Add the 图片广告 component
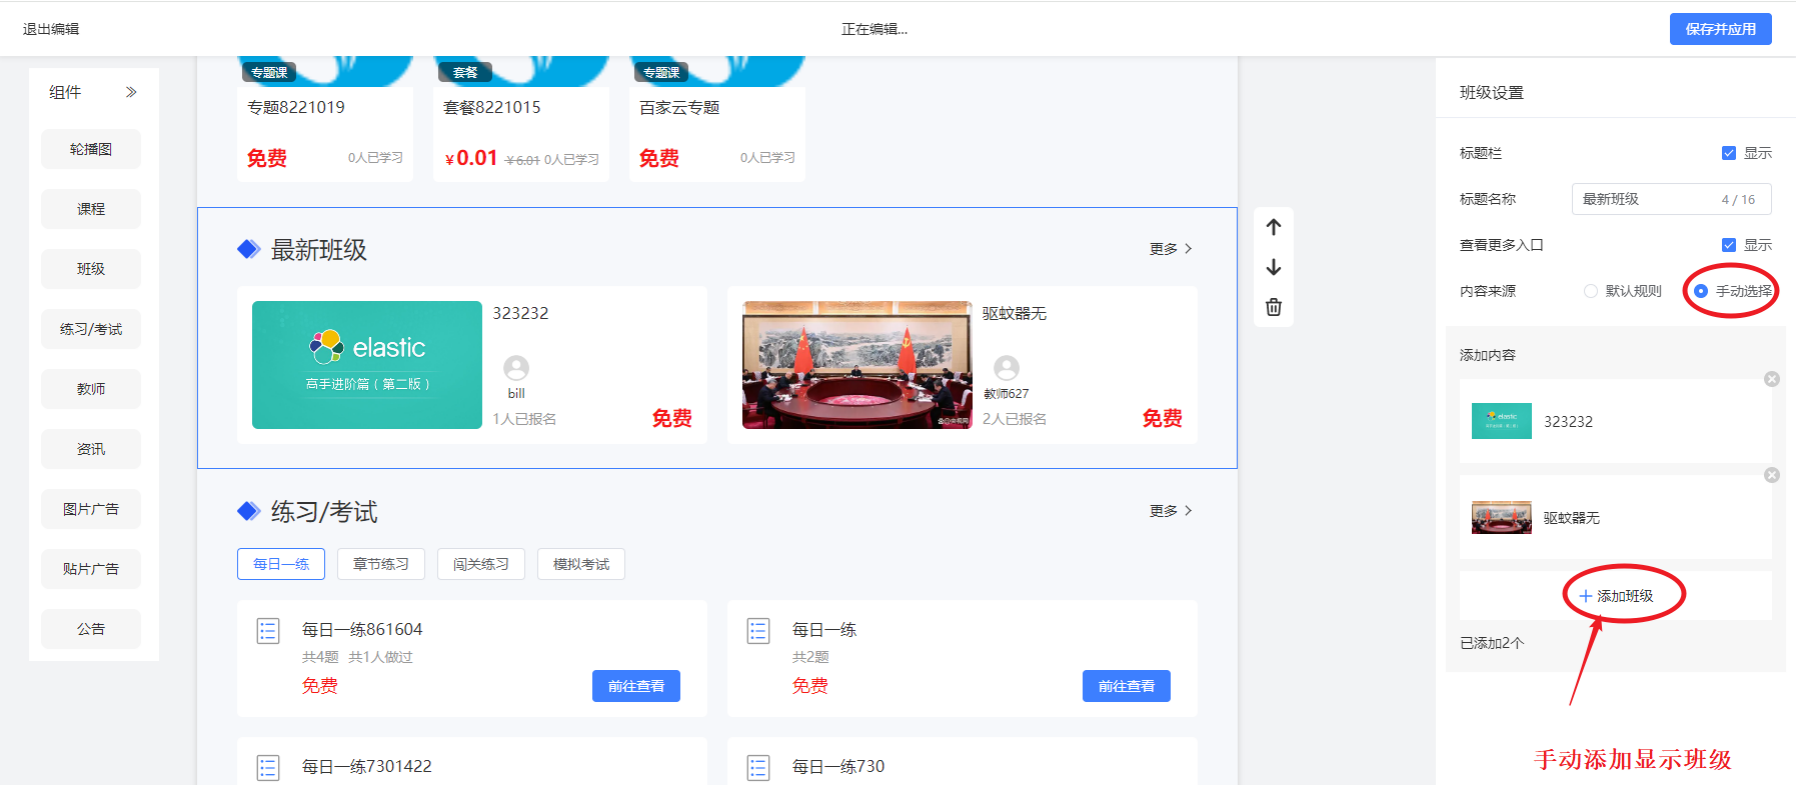The height and width of the screenshot is (786, 1796). [x=91, y=509]
